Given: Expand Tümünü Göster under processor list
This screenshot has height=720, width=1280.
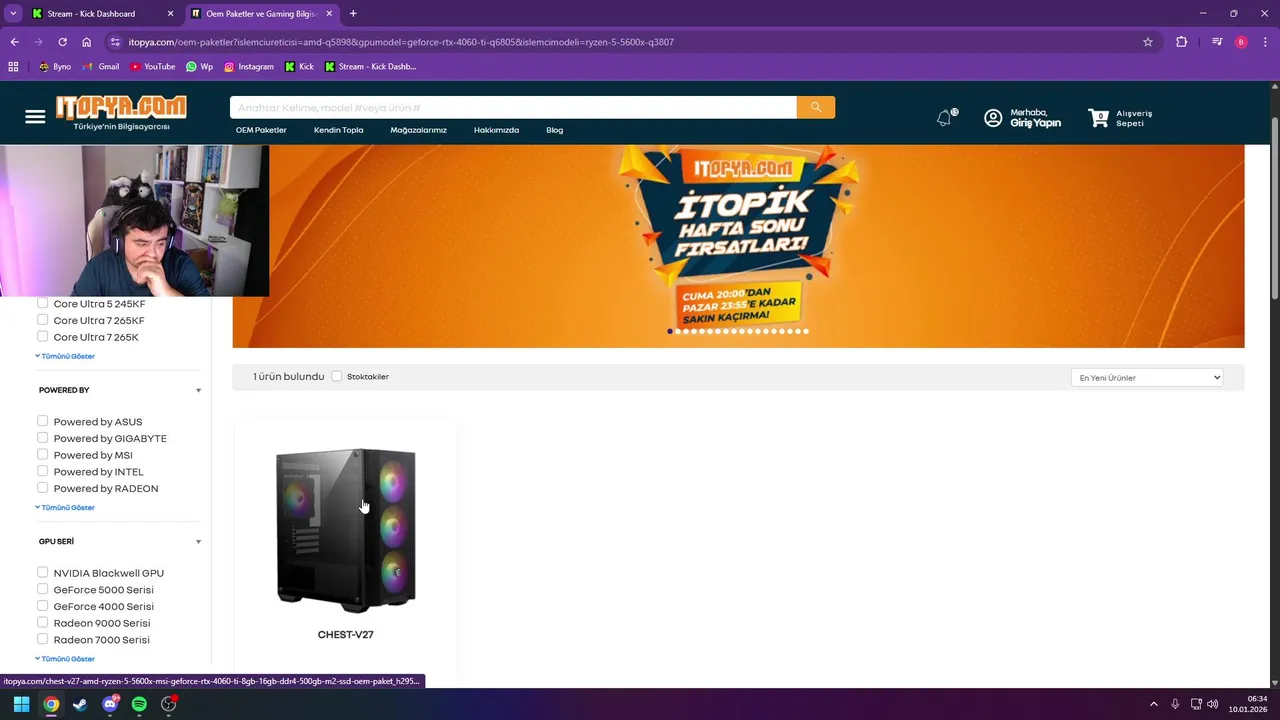Looking at the screenshot, I should tap(65, 356).
